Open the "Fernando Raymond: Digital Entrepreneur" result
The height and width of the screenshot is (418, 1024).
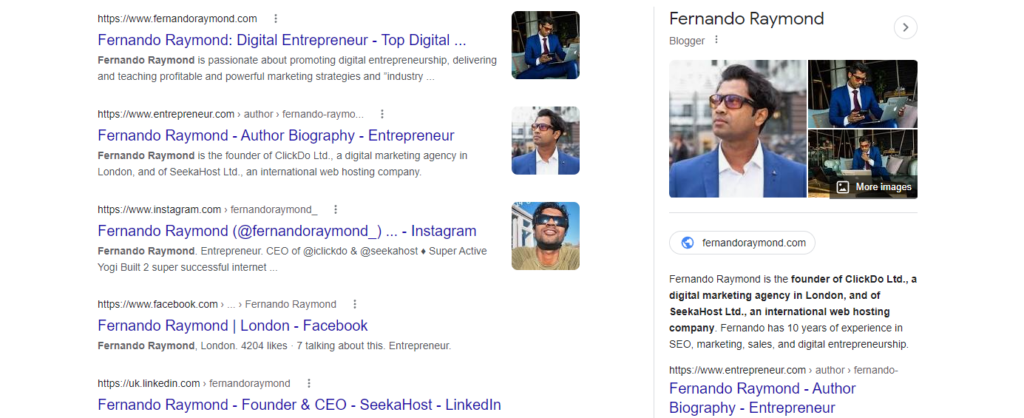tap(282, 41)
